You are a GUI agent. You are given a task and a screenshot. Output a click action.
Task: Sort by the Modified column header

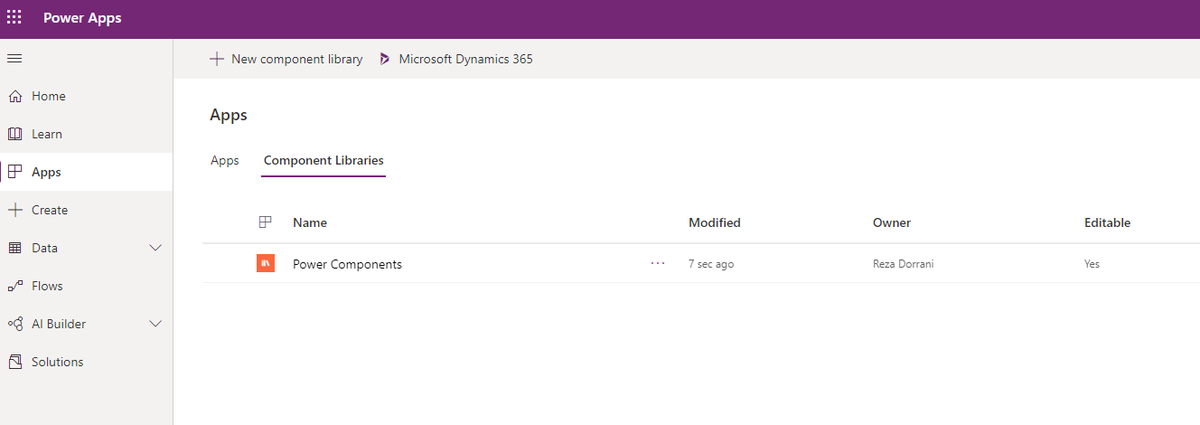click(x=714, y=223)
